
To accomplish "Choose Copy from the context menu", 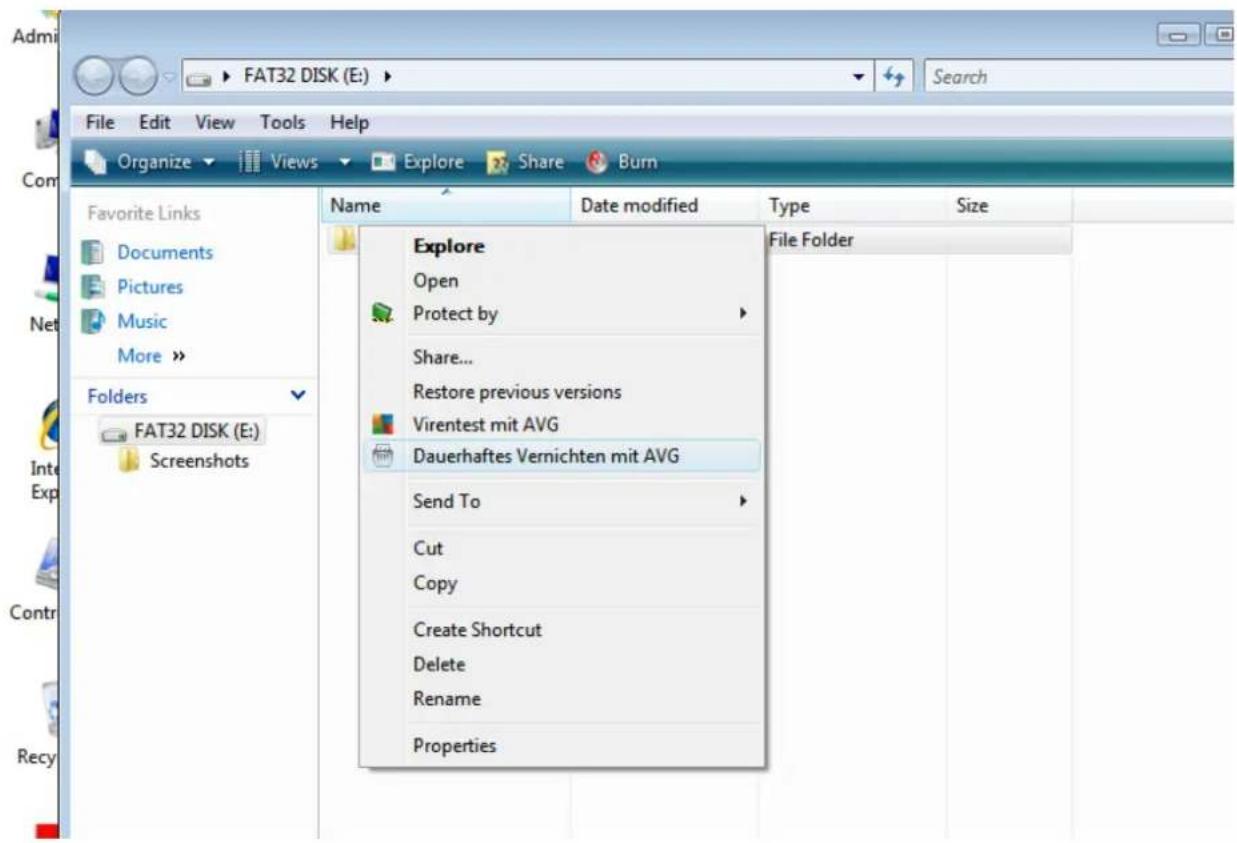I will (561, 583).
